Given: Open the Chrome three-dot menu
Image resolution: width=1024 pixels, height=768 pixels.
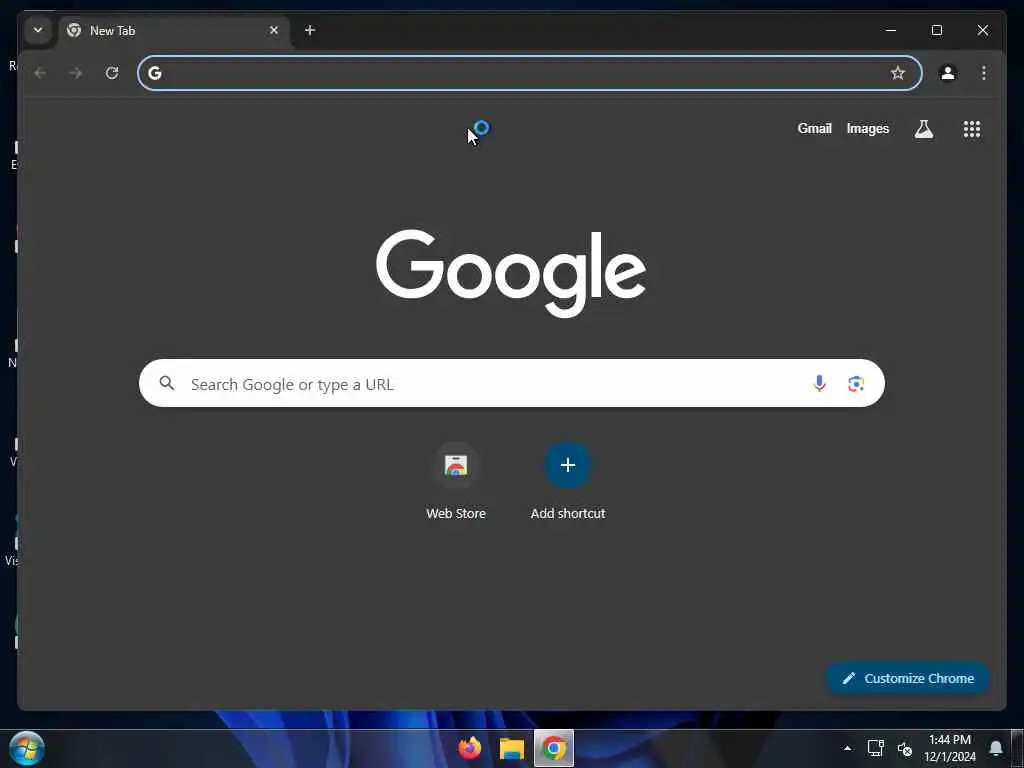Looking at the screenshot, I should coord(984,73).
